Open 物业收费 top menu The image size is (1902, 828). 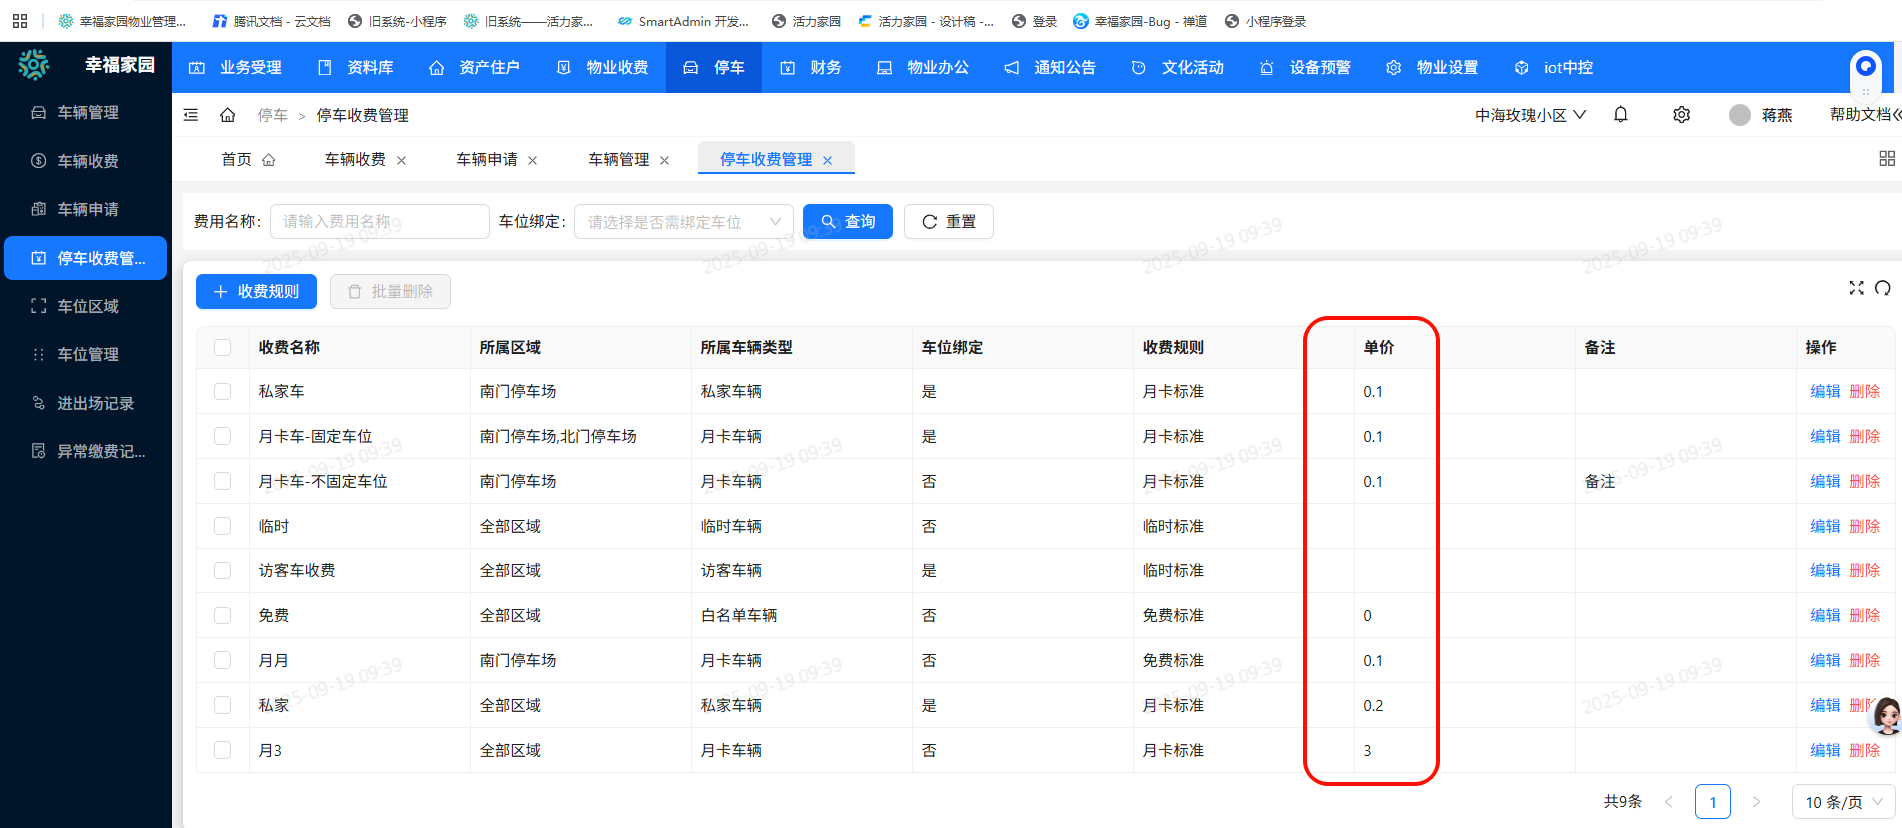(603, 67)
